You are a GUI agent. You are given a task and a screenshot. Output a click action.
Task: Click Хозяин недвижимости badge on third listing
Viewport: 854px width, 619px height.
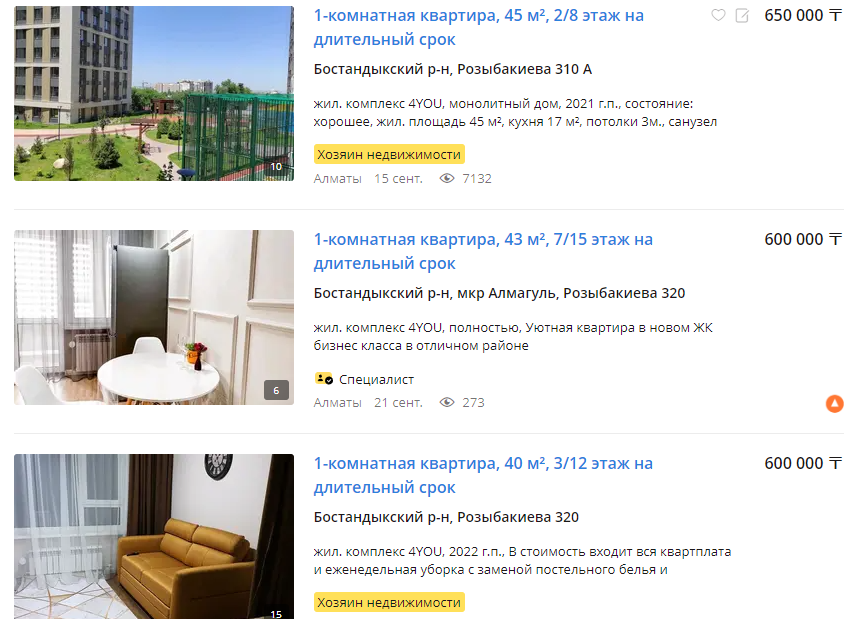click(389, 602)
